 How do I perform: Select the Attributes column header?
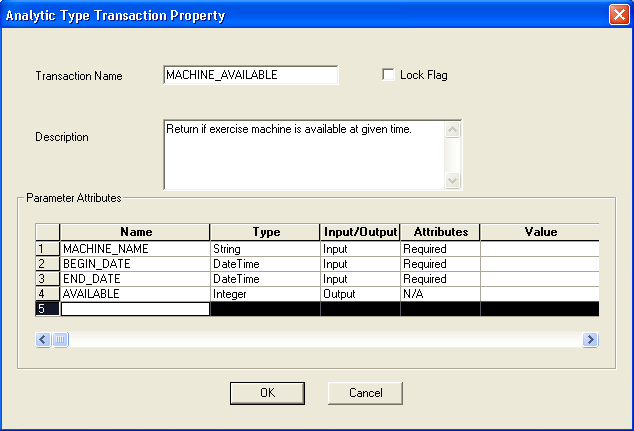pyautogui.click(x=440, y=232)
